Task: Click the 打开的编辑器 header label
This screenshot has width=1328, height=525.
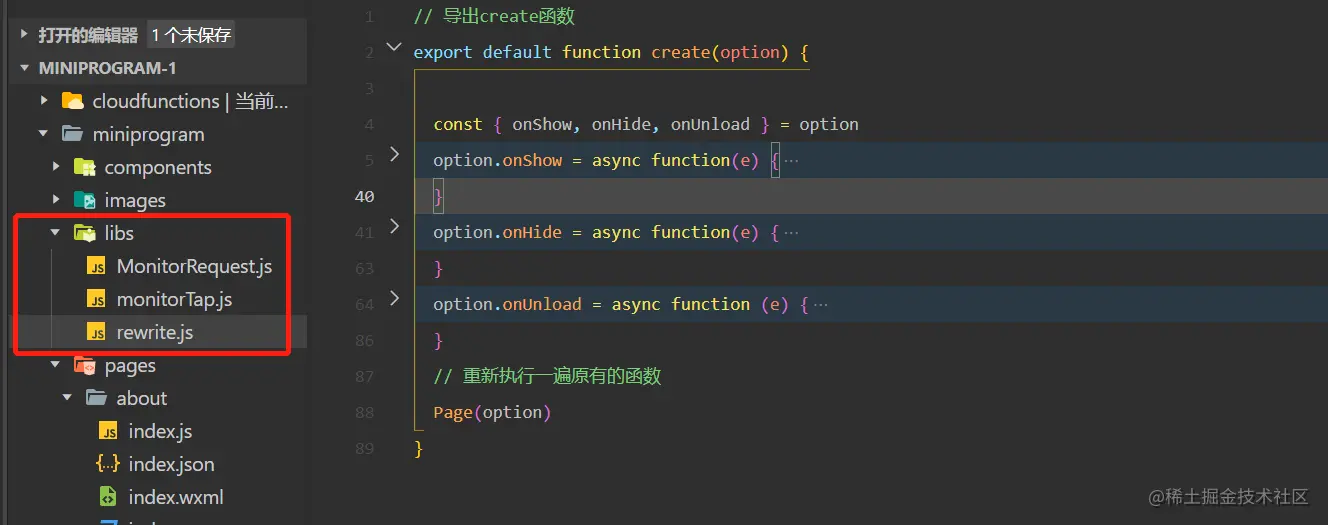Action: point(88,35)
